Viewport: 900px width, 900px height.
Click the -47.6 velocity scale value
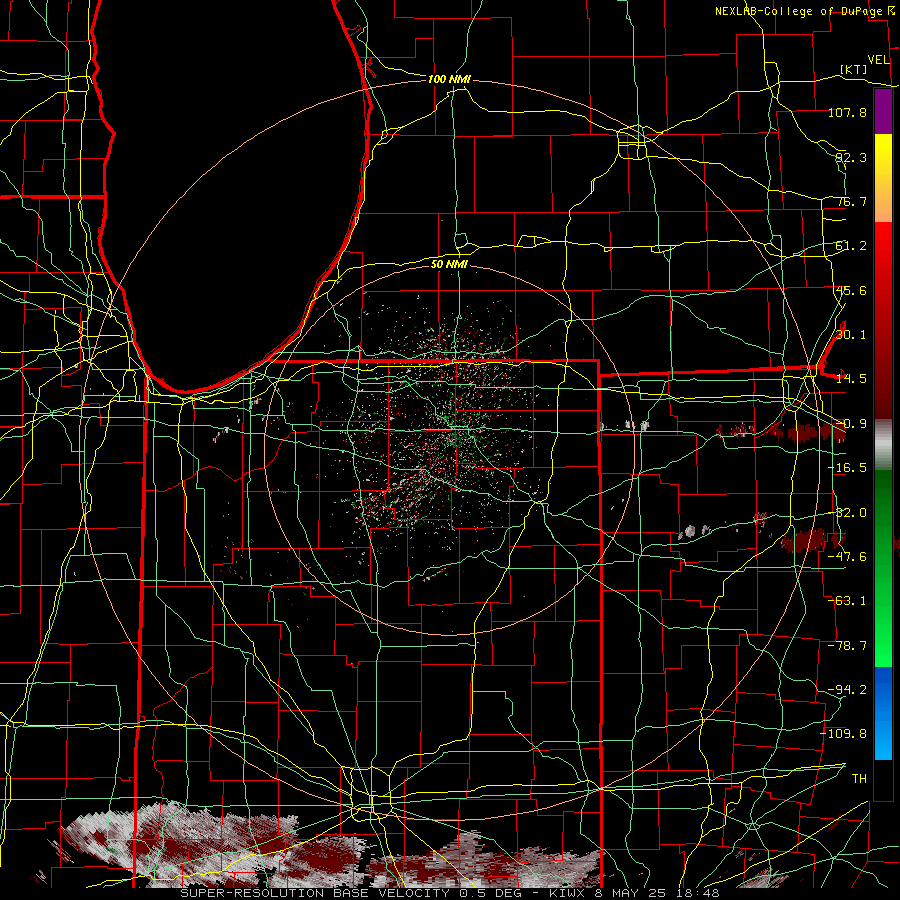click(x=847, y=557)
